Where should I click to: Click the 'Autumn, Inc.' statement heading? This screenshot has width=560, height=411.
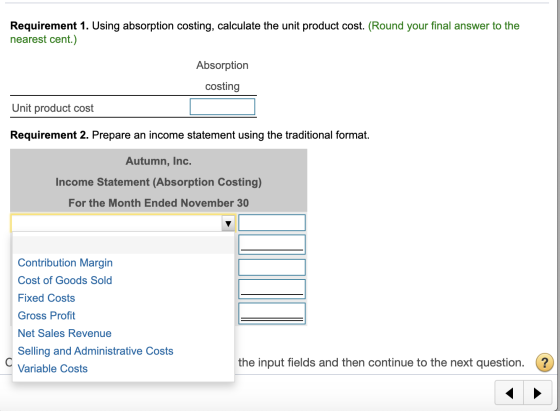[x=159, y=161]
